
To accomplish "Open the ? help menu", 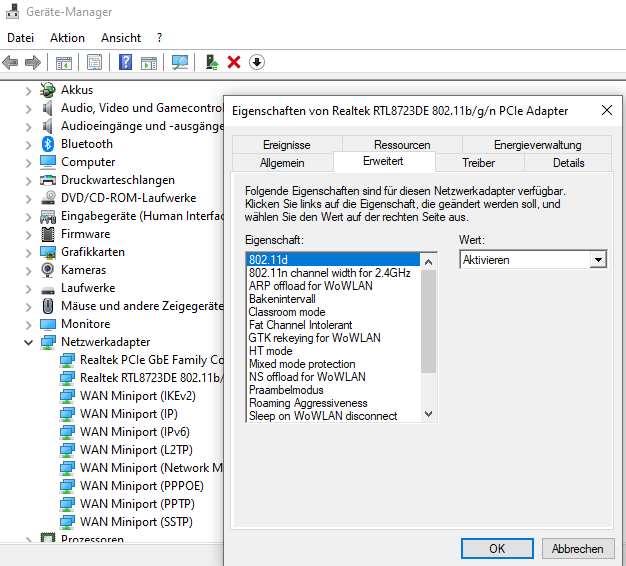I will pos(160,38).
